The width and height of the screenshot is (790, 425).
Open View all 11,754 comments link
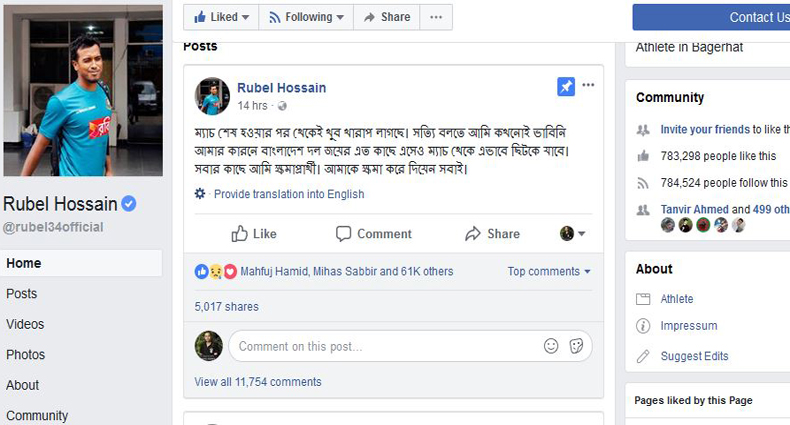(x=258, y=382)
